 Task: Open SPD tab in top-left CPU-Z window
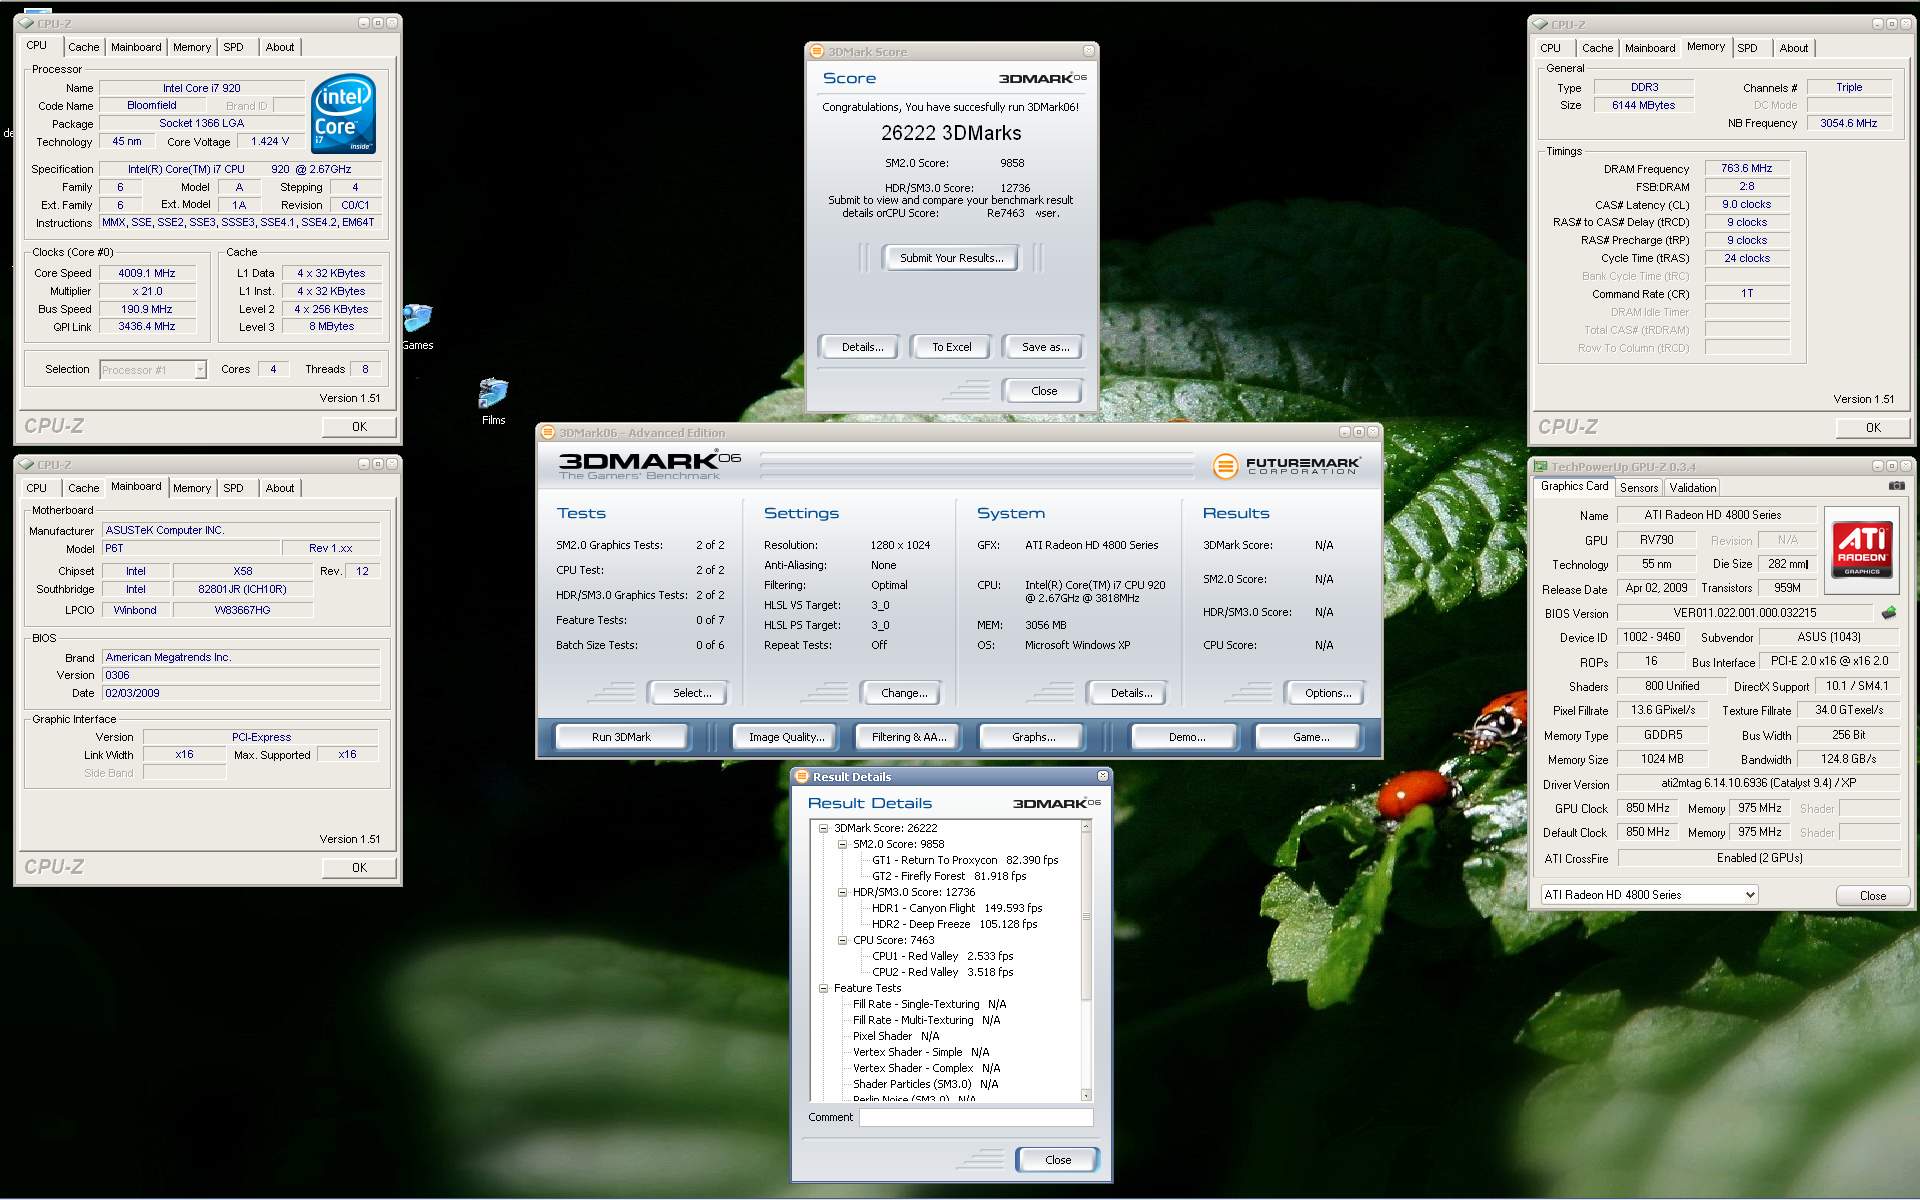(233, 47)
